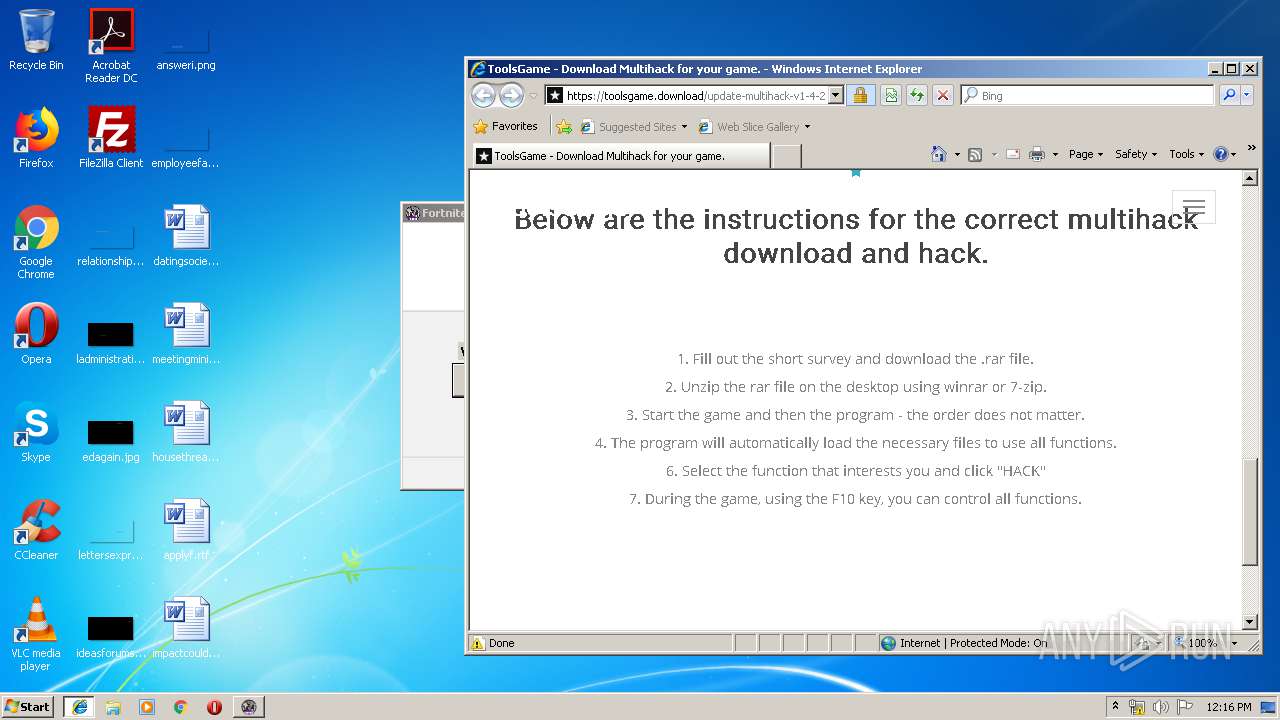1280x720 pixels.
Task: Stop loading with the red X icon
Action: (x=943, y=95)
